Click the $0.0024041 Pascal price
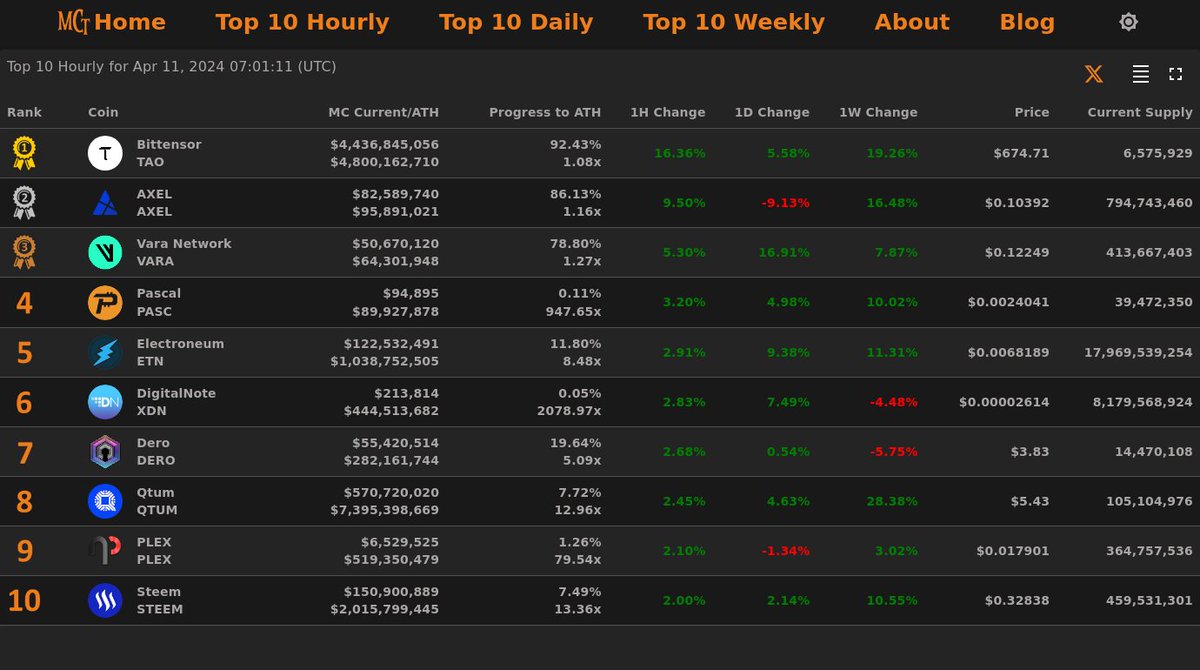This screenshot has width=1200, height=670. pyautogui.click(x=1009, y=302)
